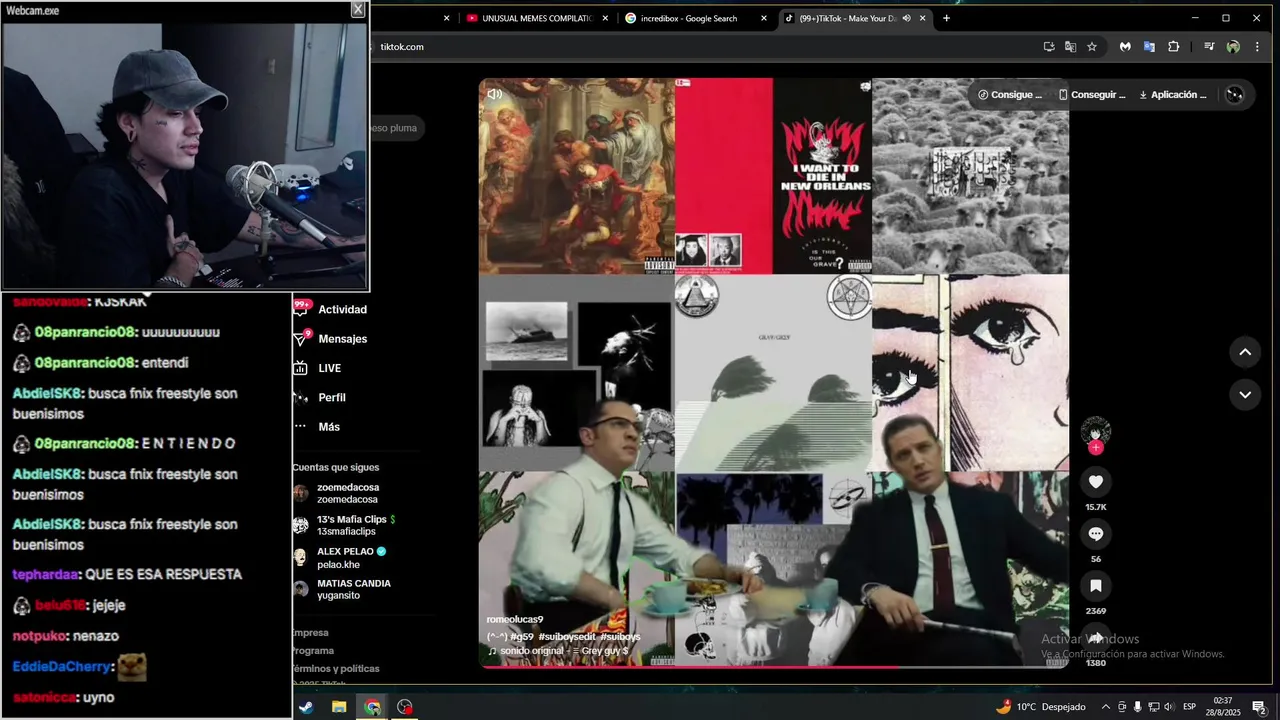This screenshot has width=1280, height=720.
Task: Click the #suiboysedit hashtag
Action: tap(567, 636)
